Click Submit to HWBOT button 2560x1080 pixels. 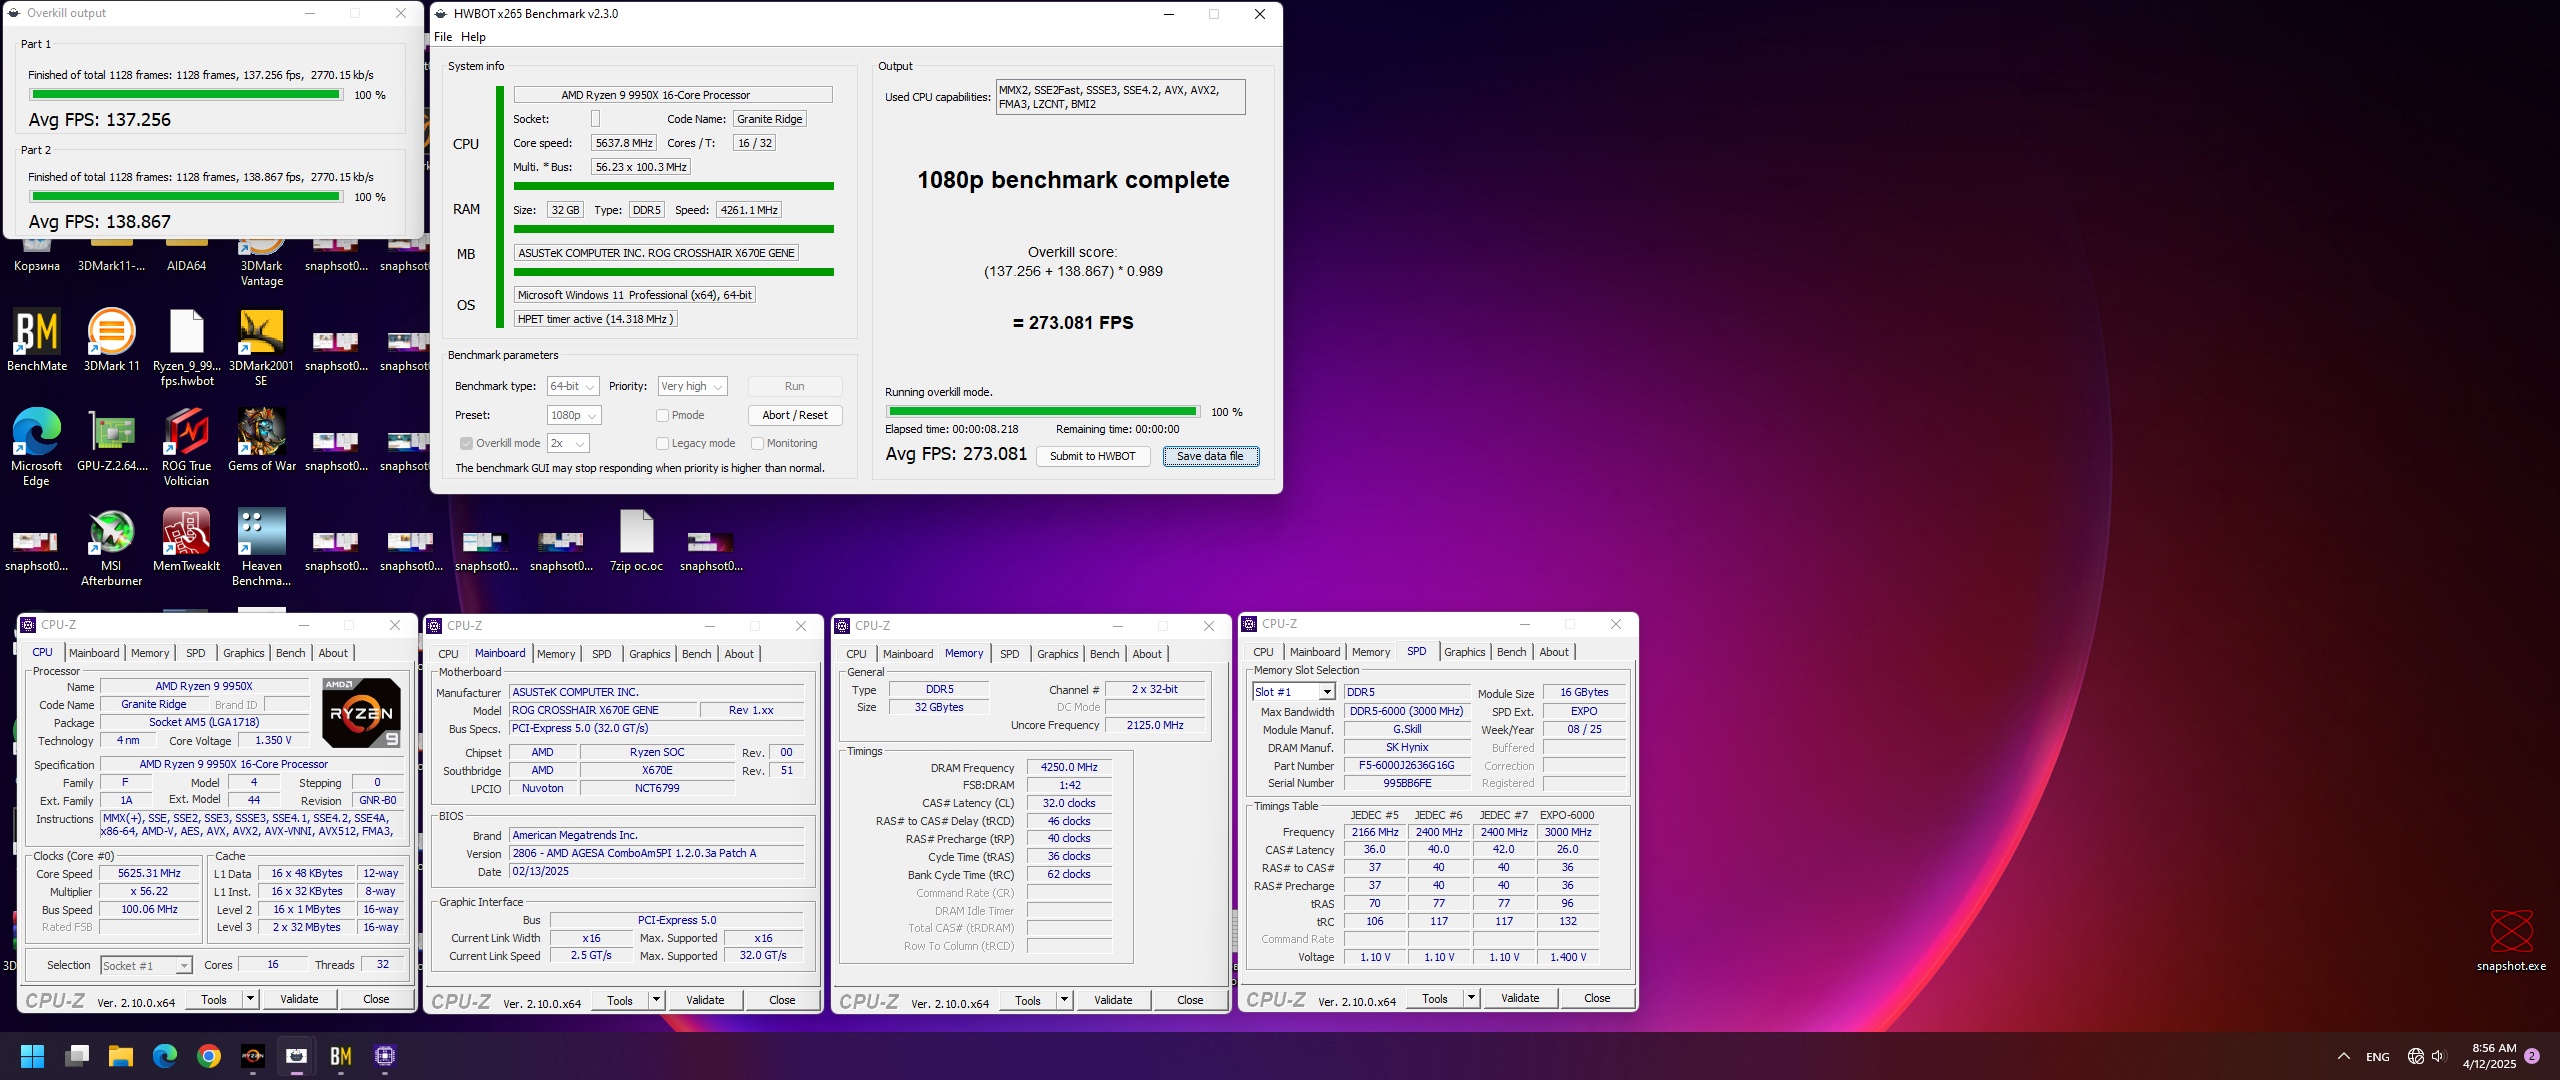pos(1093,456)
